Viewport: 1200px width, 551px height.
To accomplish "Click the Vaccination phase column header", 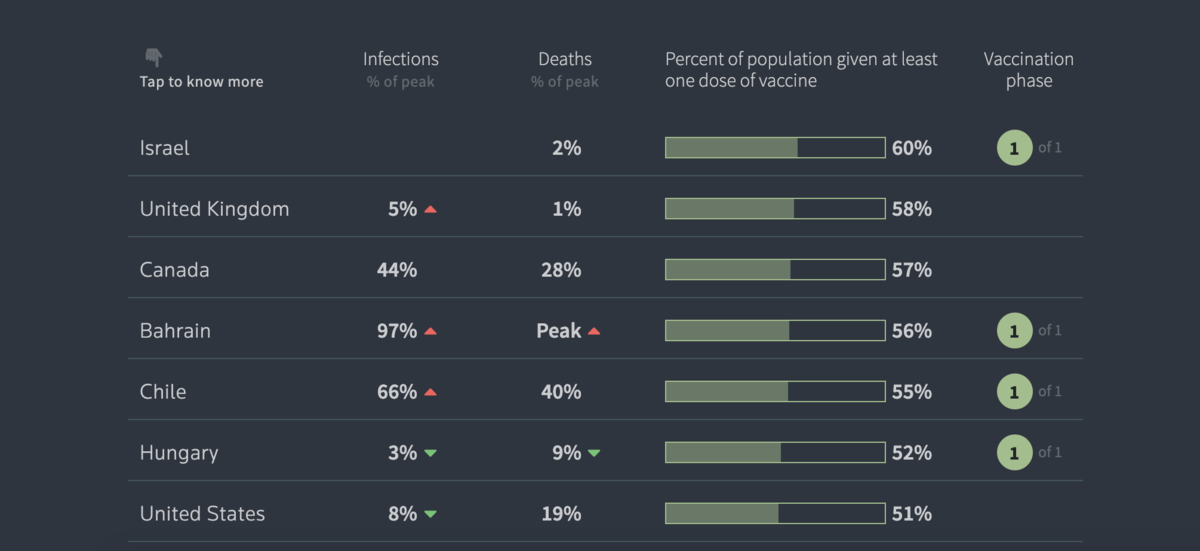I will 1028,70.
